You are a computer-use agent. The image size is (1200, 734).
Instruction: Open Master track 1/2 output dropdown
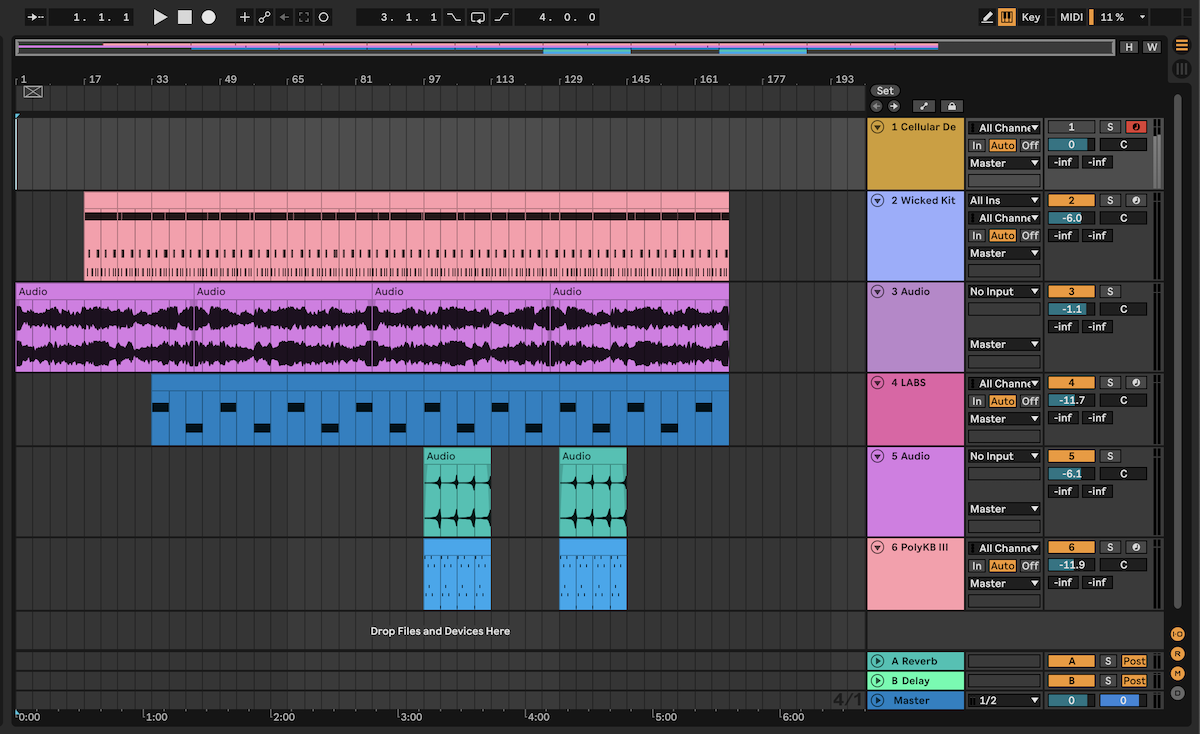pyautogui.click(x=1004, y=700)
